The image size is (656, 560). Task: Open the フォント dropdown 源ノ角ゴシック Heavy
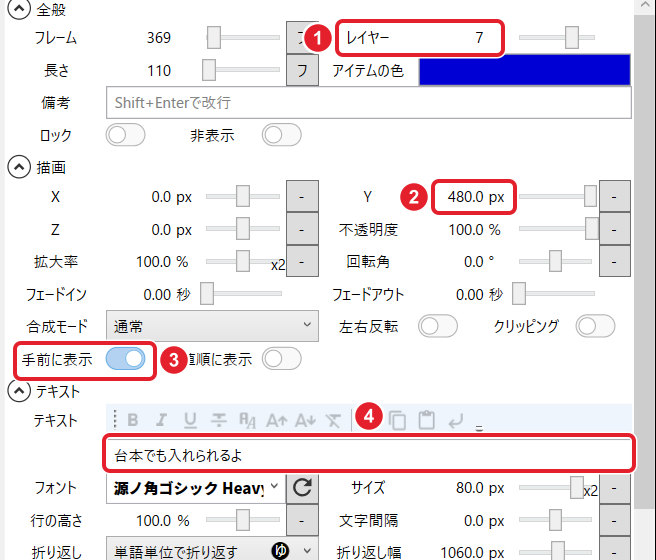(x=196, y=488)
